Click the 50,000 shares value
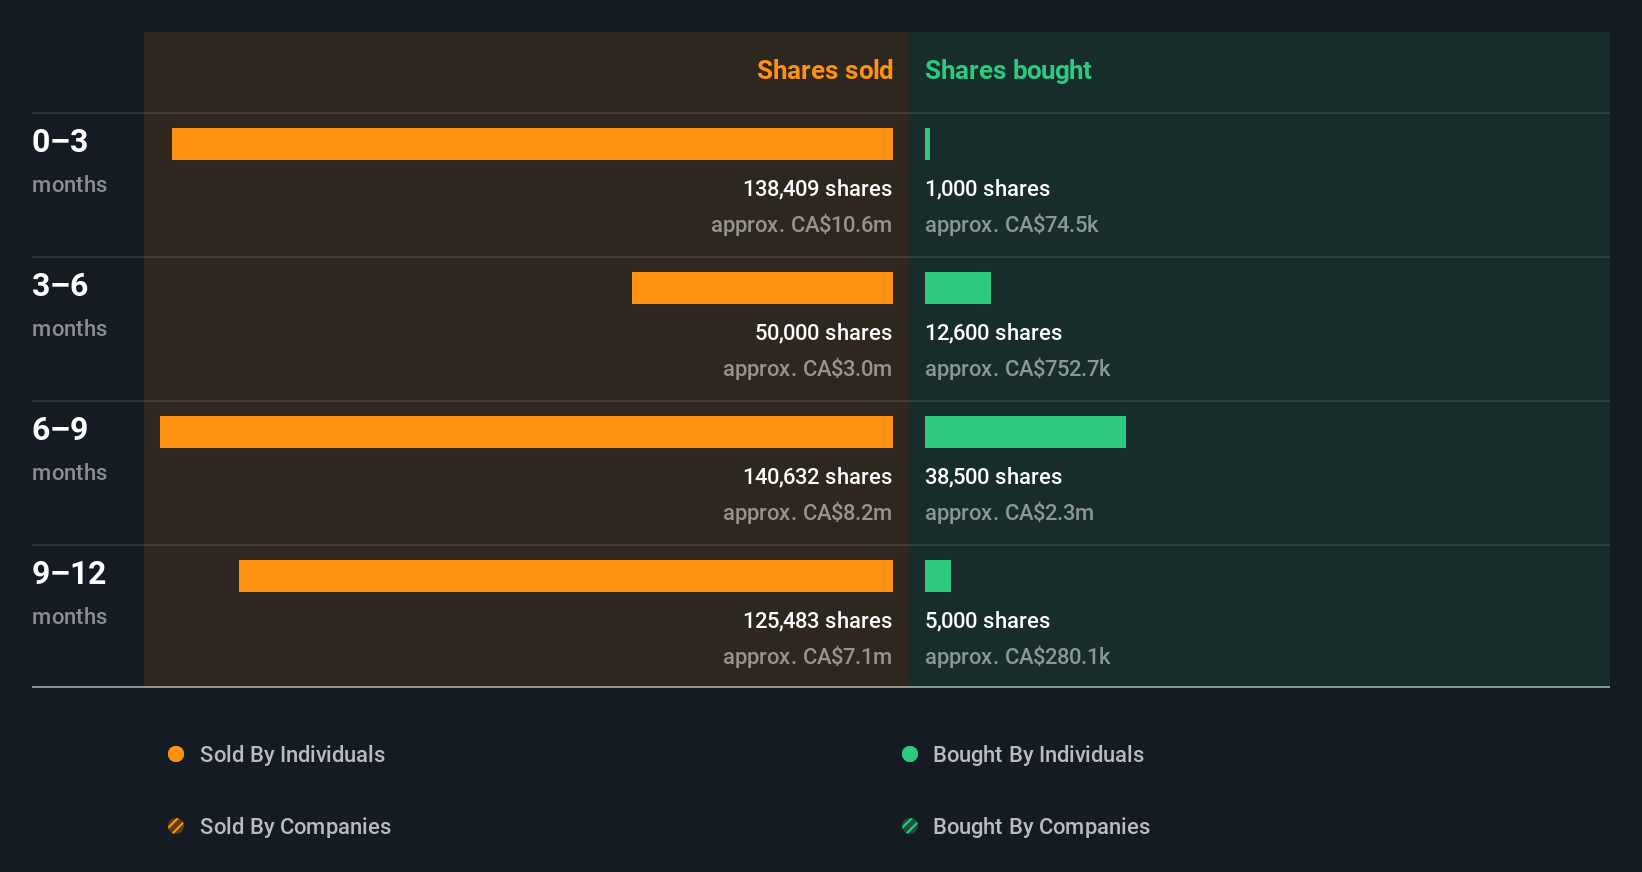 click(x=823, y=332)
